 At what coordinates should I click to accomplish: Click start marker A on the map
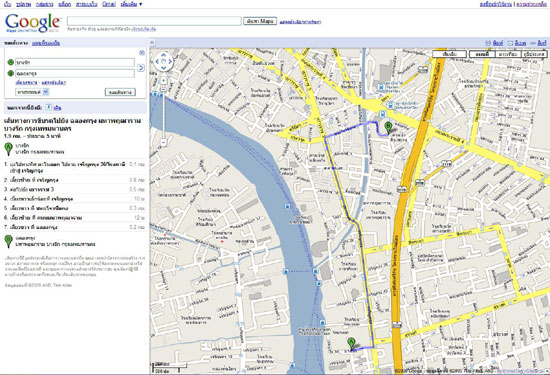(351, 344)
